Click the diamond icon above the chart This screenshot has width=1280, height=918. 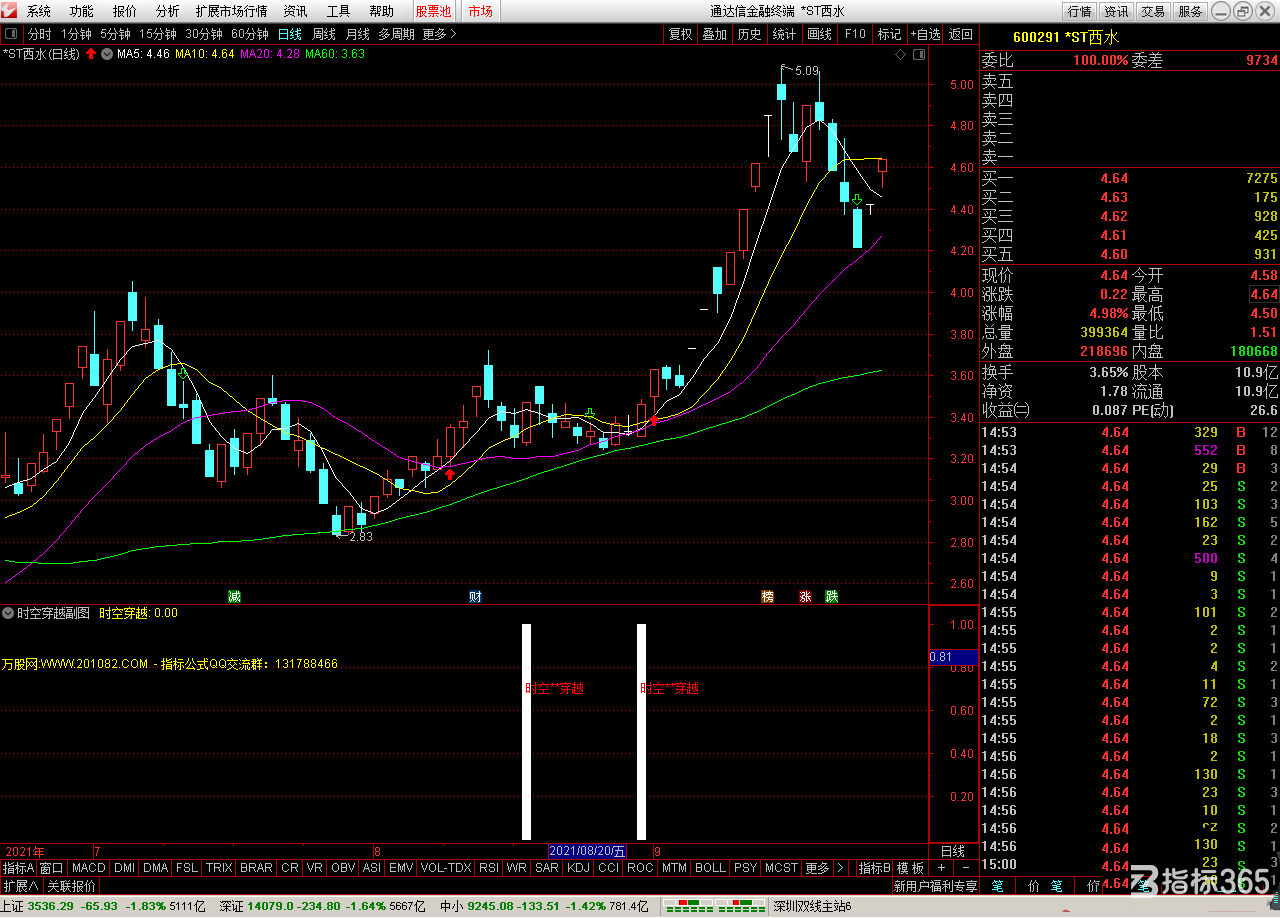(x=901, y=54)
